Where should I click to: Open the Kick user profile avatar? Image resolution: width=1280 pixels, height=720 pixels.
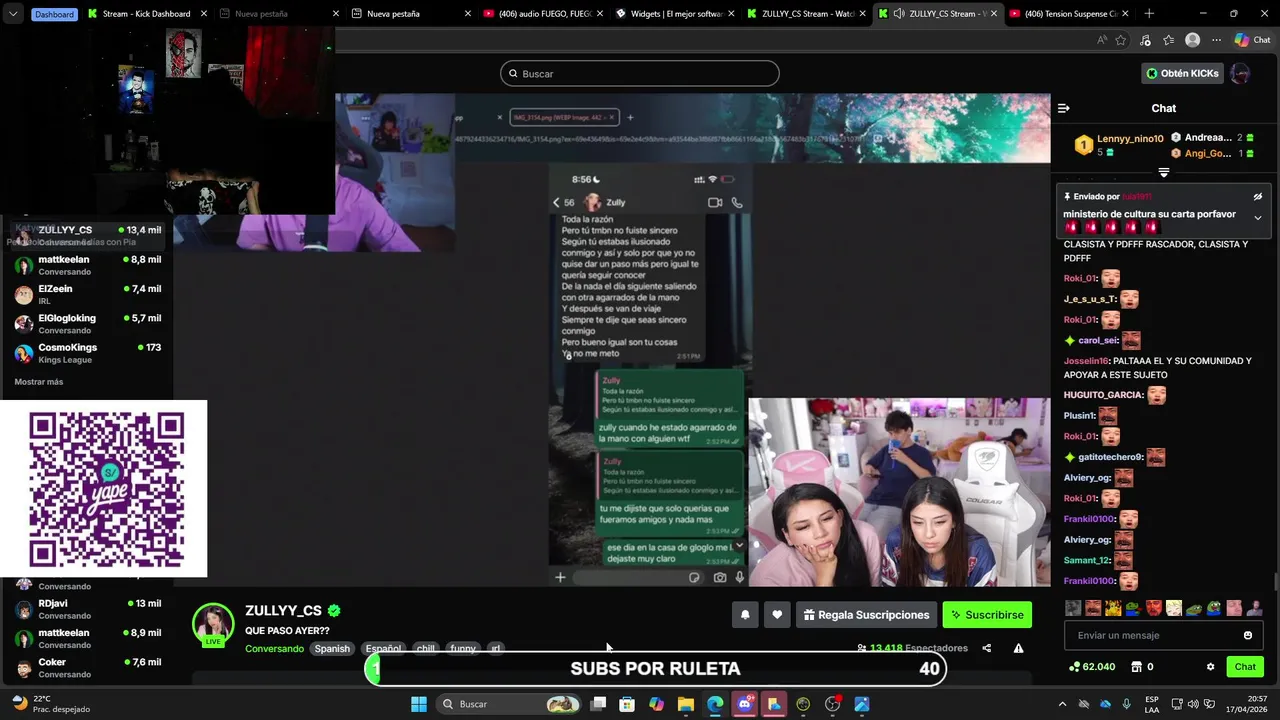(1240, 73)
